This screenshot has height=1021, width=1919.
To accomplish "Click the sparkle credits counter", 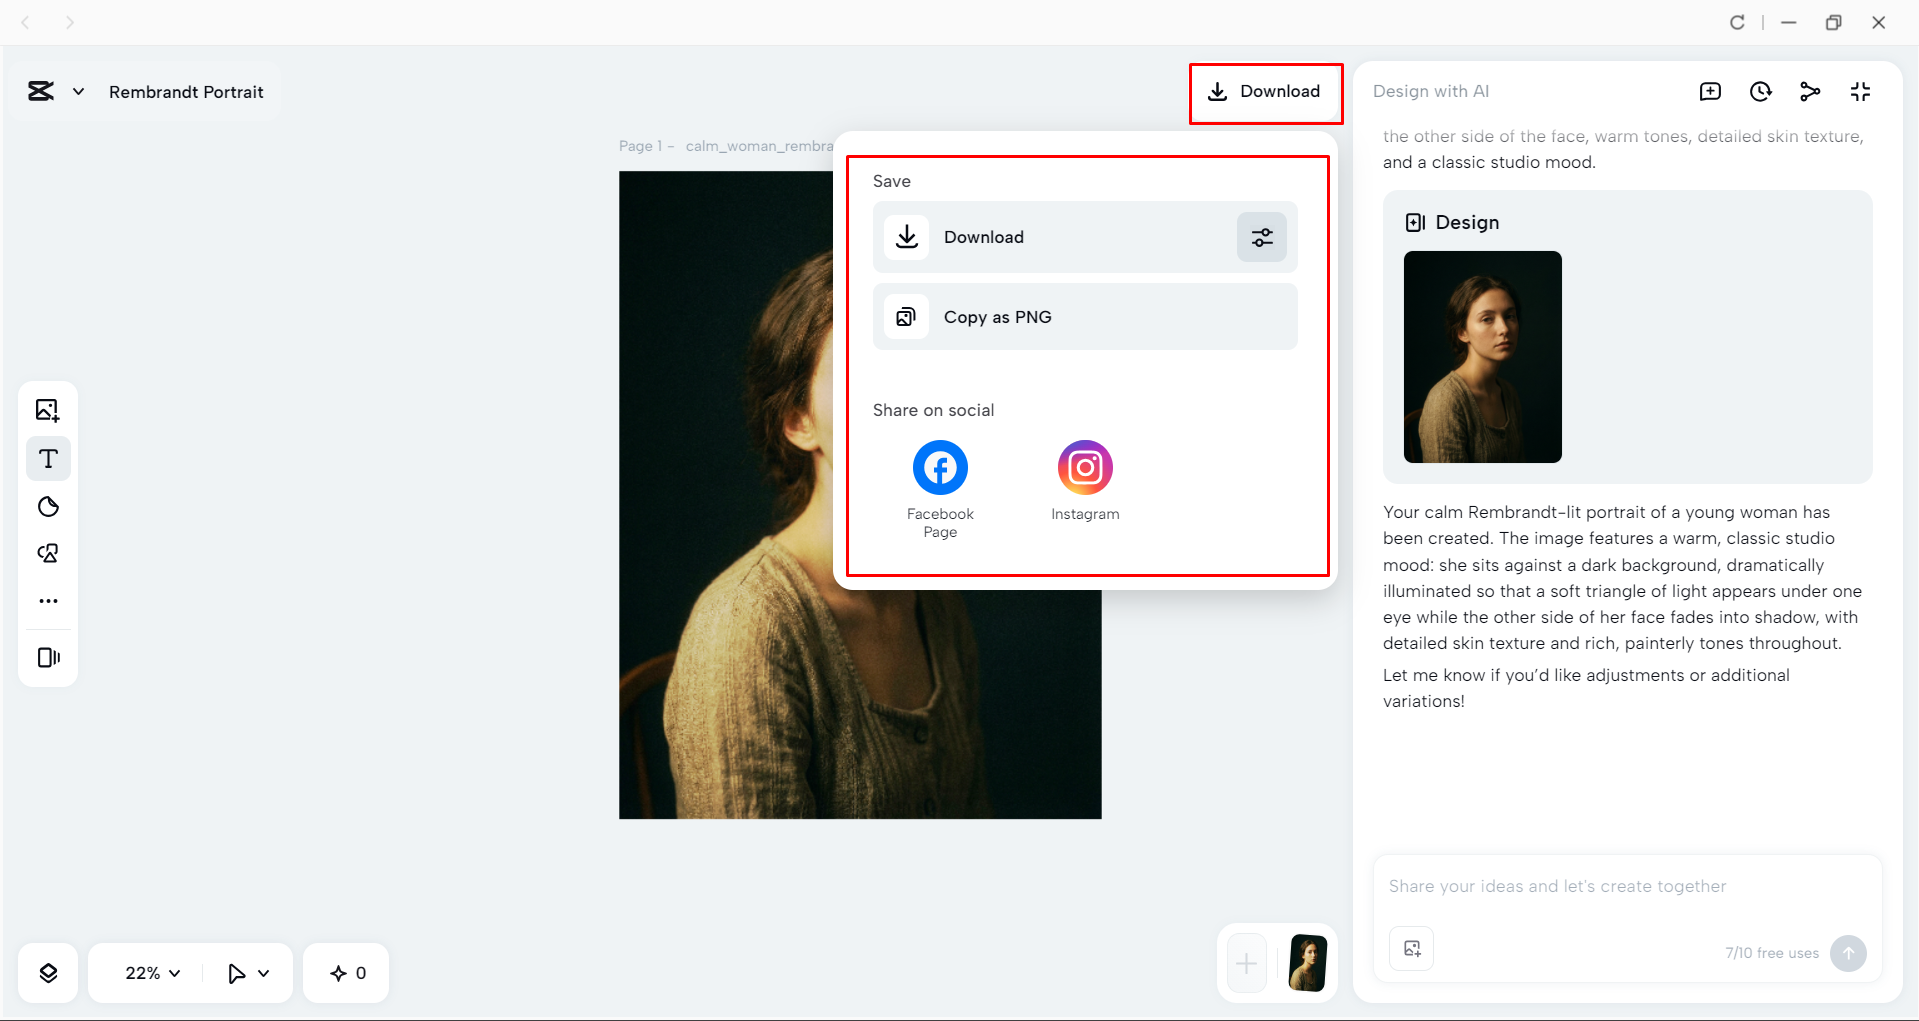I will click(347, 973).
